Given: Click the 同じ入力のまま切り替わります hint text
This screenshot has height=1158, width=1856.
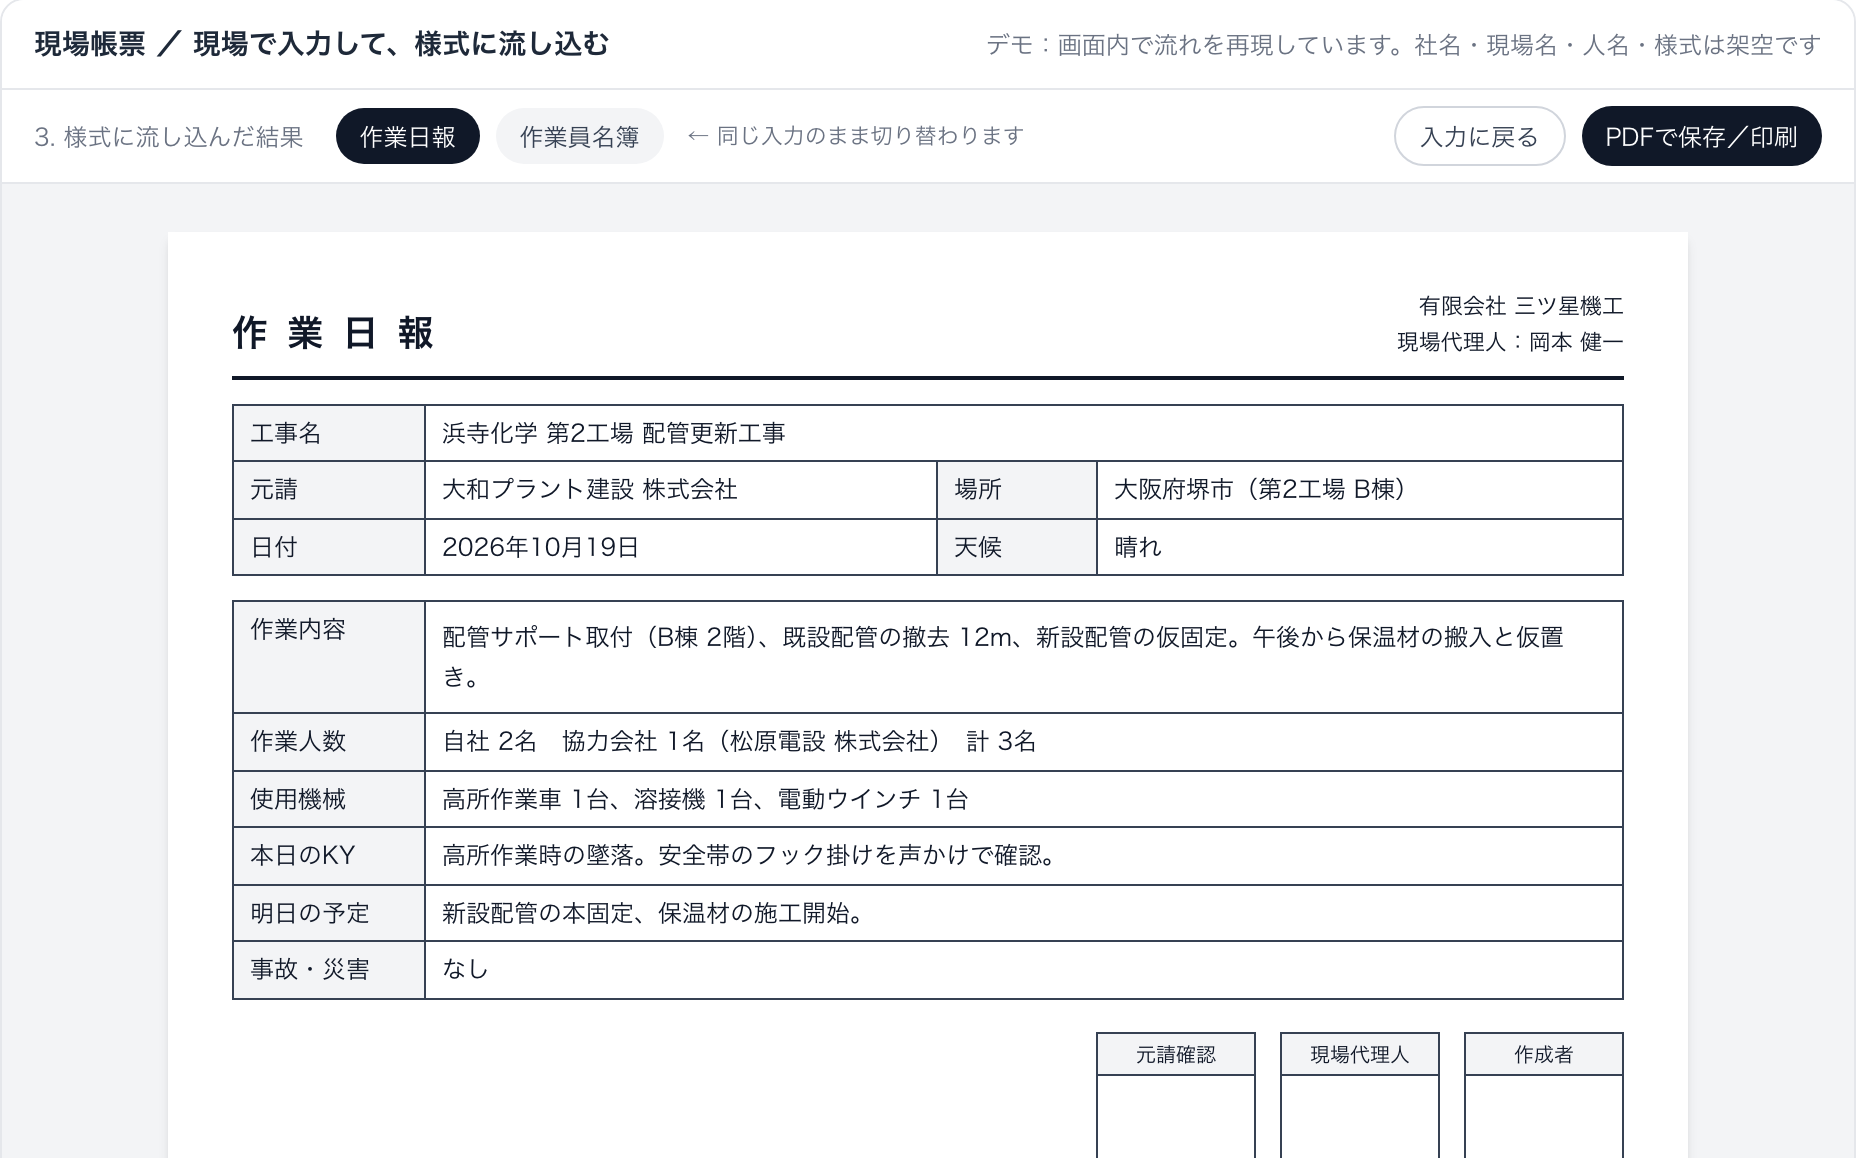Looking at the screenshot, I should [x=856, y=136].
